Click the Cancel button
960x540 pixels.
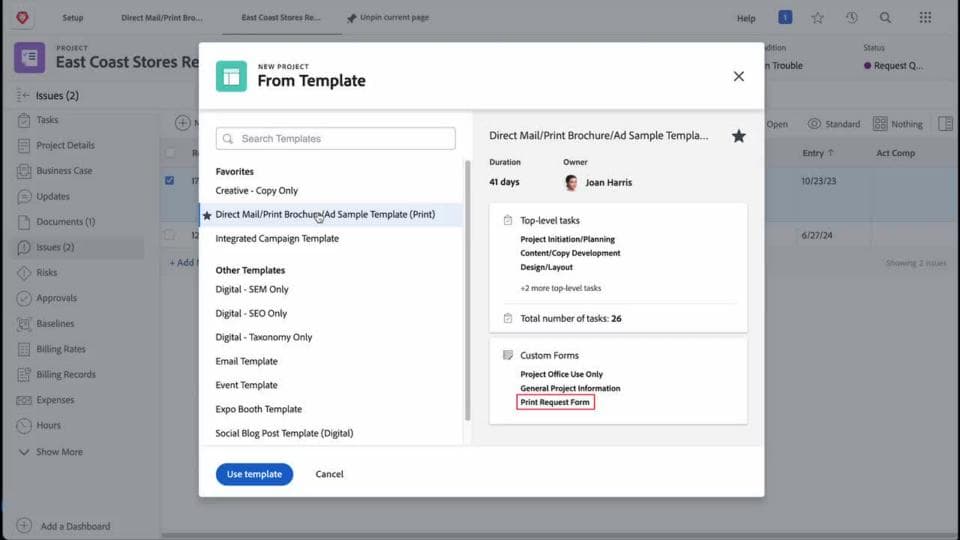coord(329,474)
